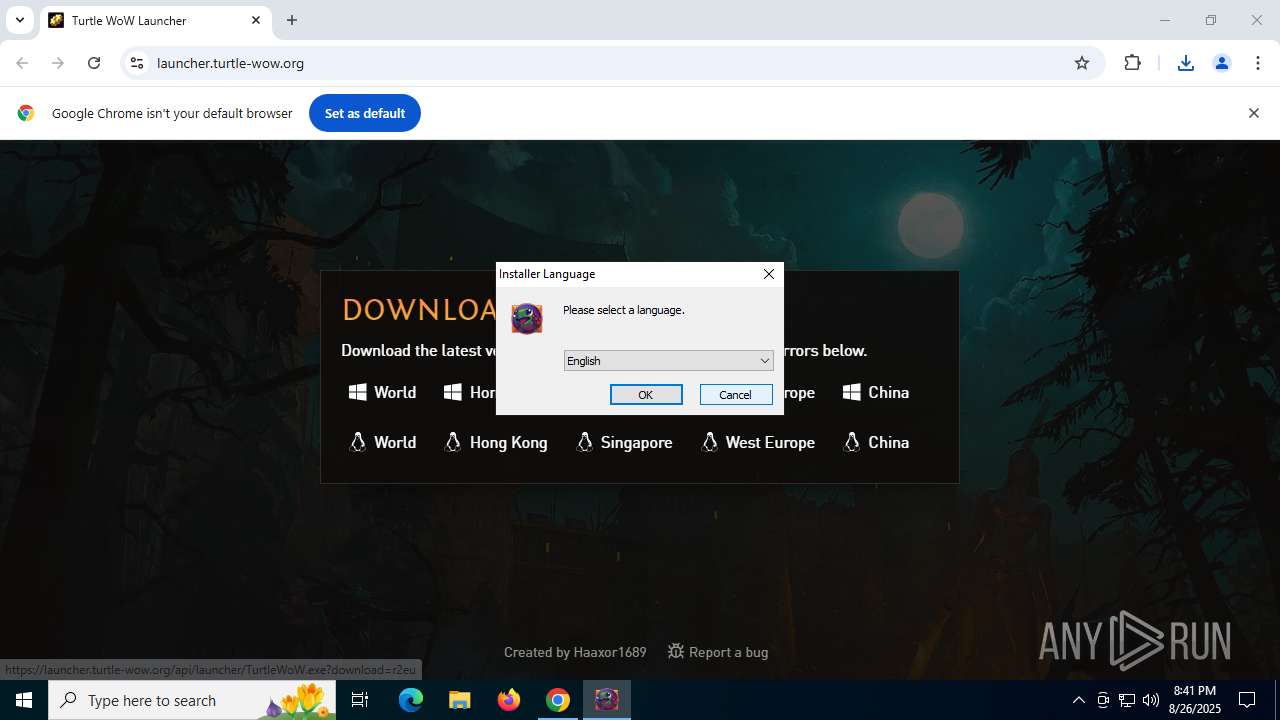Show Chrome downloads
1280x720 pixels.
click(1185, 63)
